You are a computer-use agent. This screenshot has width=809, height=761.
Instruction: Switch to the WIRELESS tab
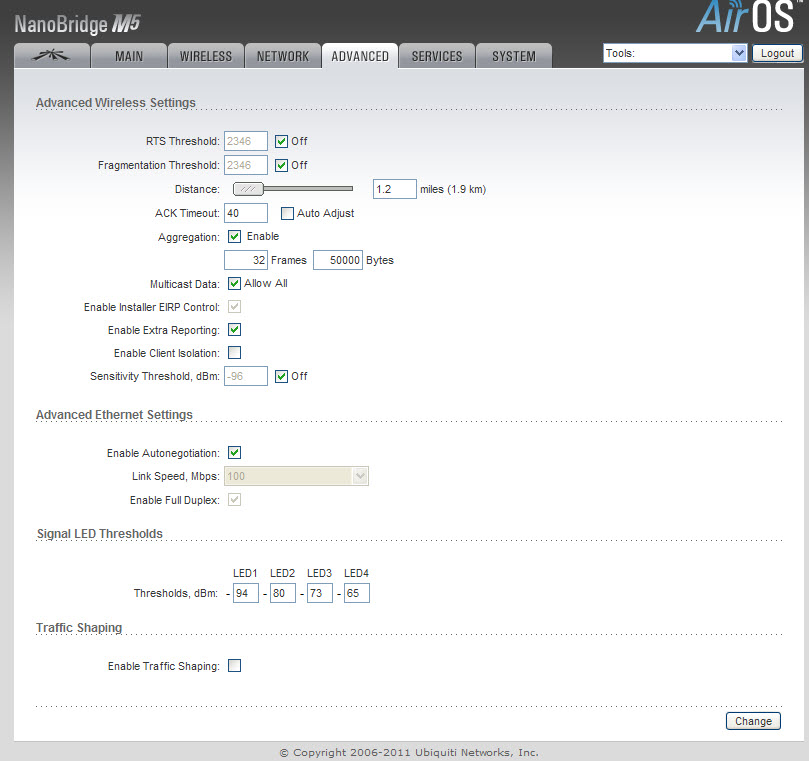click(206, 56)
